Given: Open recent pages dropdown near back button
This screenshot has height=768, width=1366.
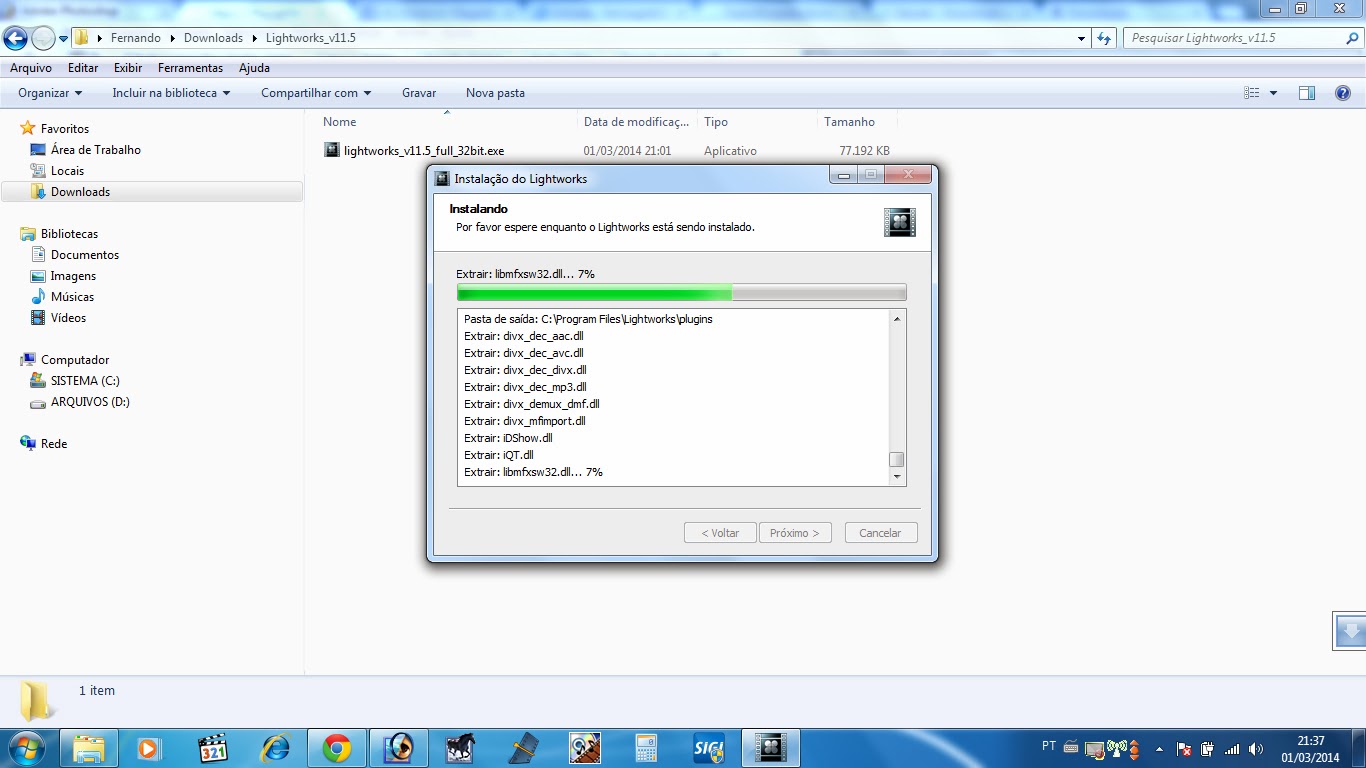Looking at the screenshot, I should [64, 38].
